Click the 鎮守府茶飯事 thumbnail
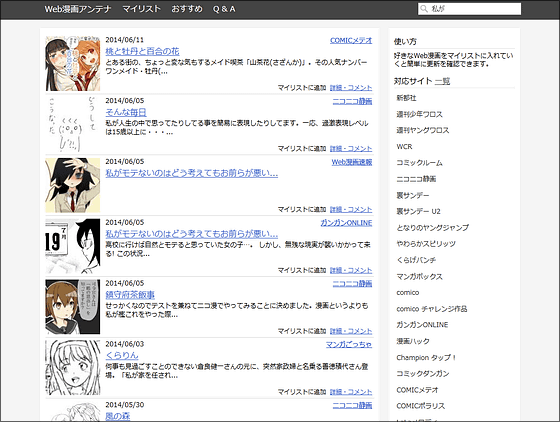560x422 pixels. click(x=73, y=307)
